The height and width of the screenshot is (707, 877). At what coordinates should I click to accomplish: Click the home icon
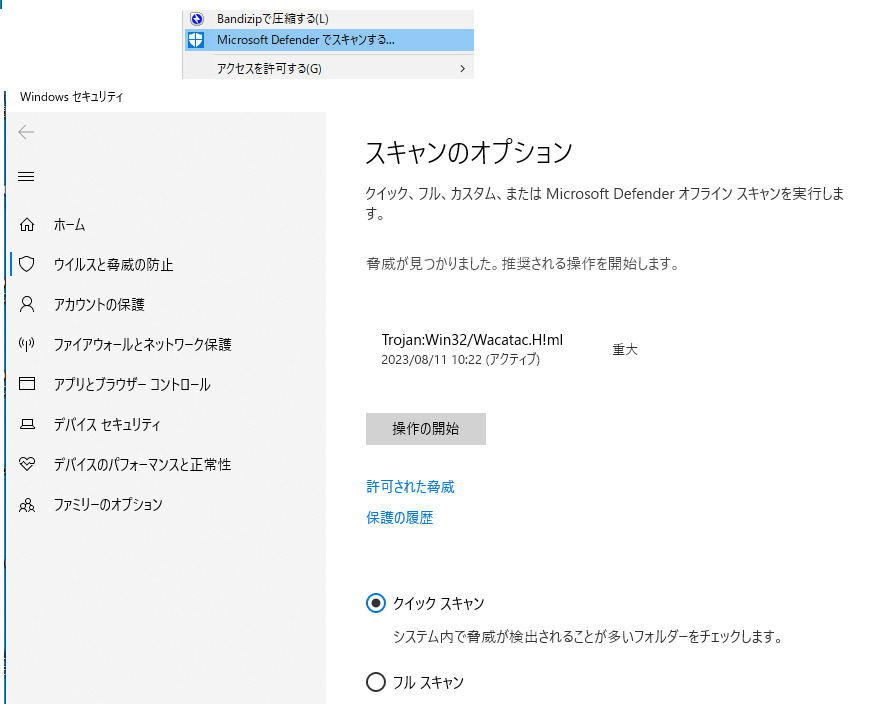[27, 225]
